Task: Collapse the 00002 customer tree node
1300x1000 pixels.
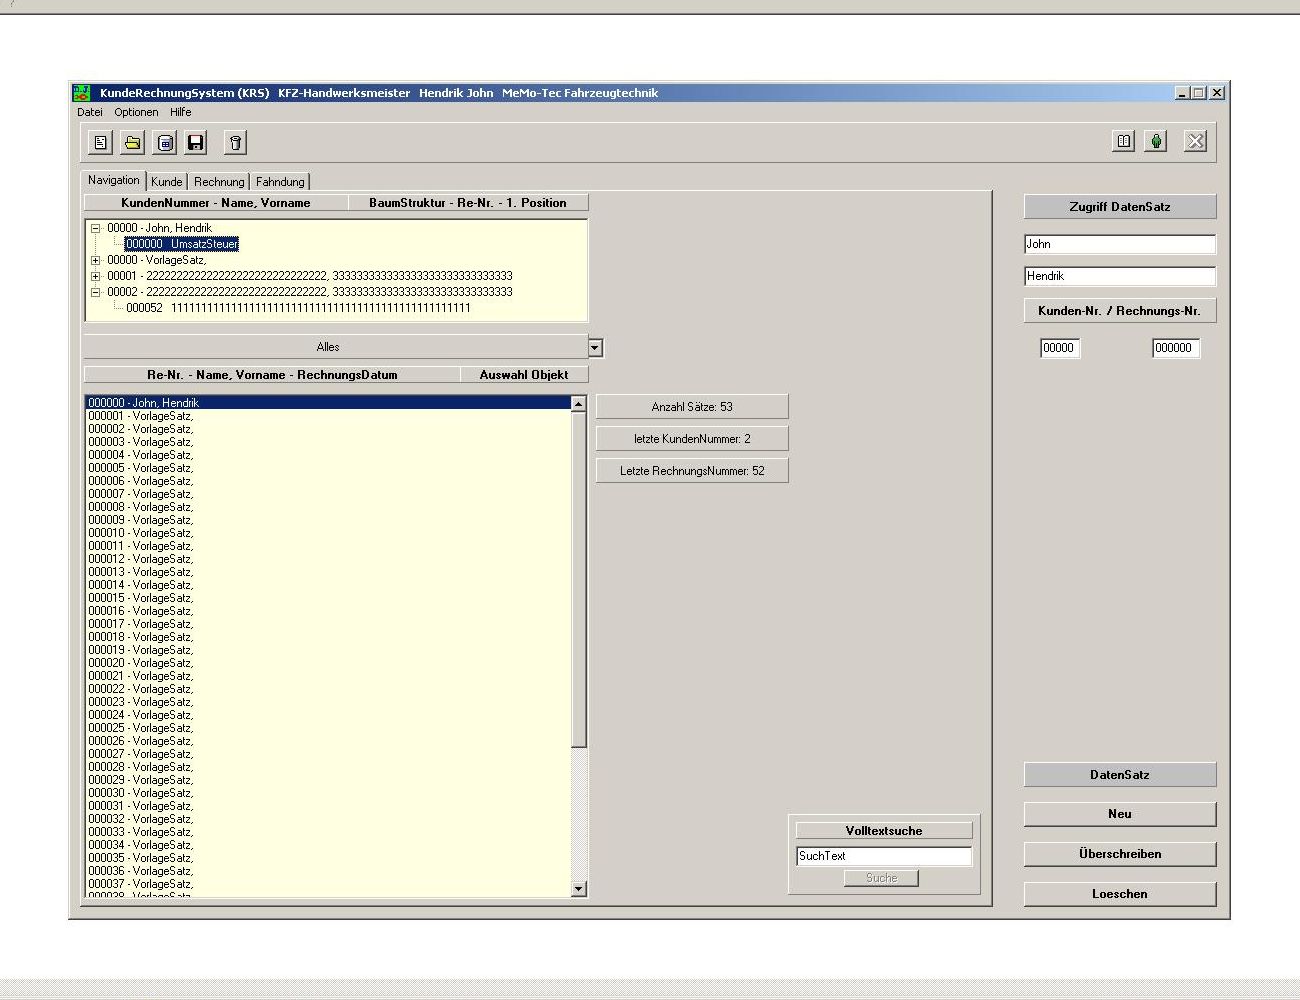Action: [96, 292]
